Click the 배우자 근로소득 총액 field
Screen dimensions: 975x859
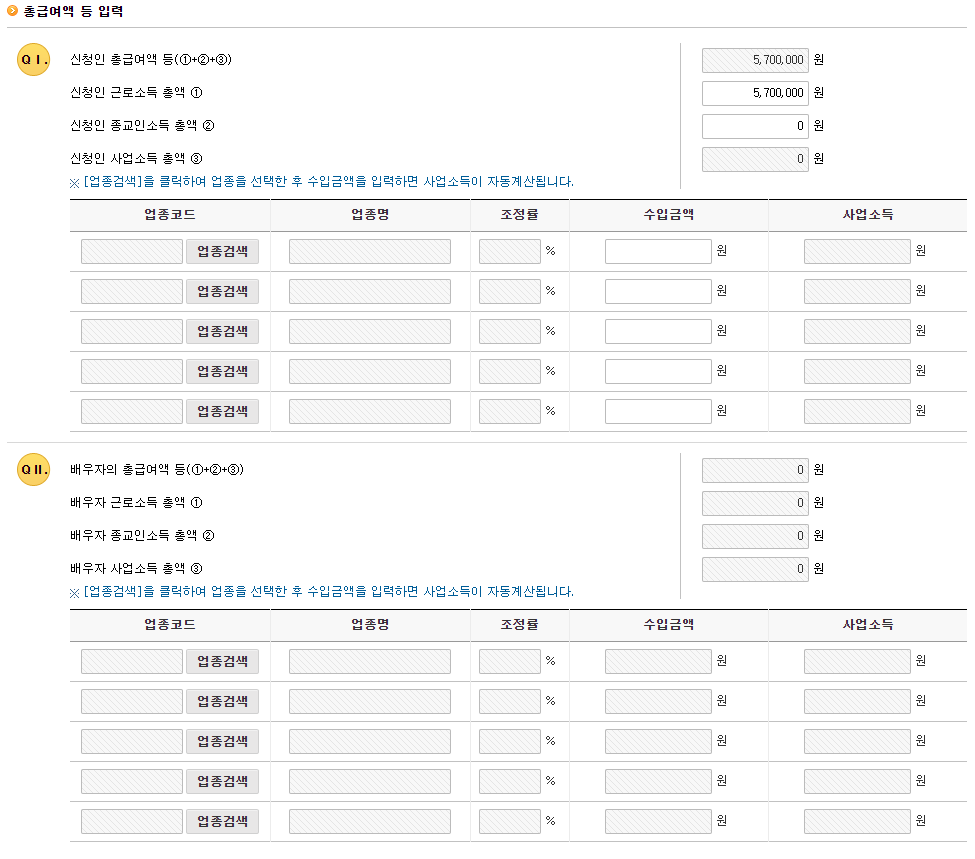pos(756,503)
